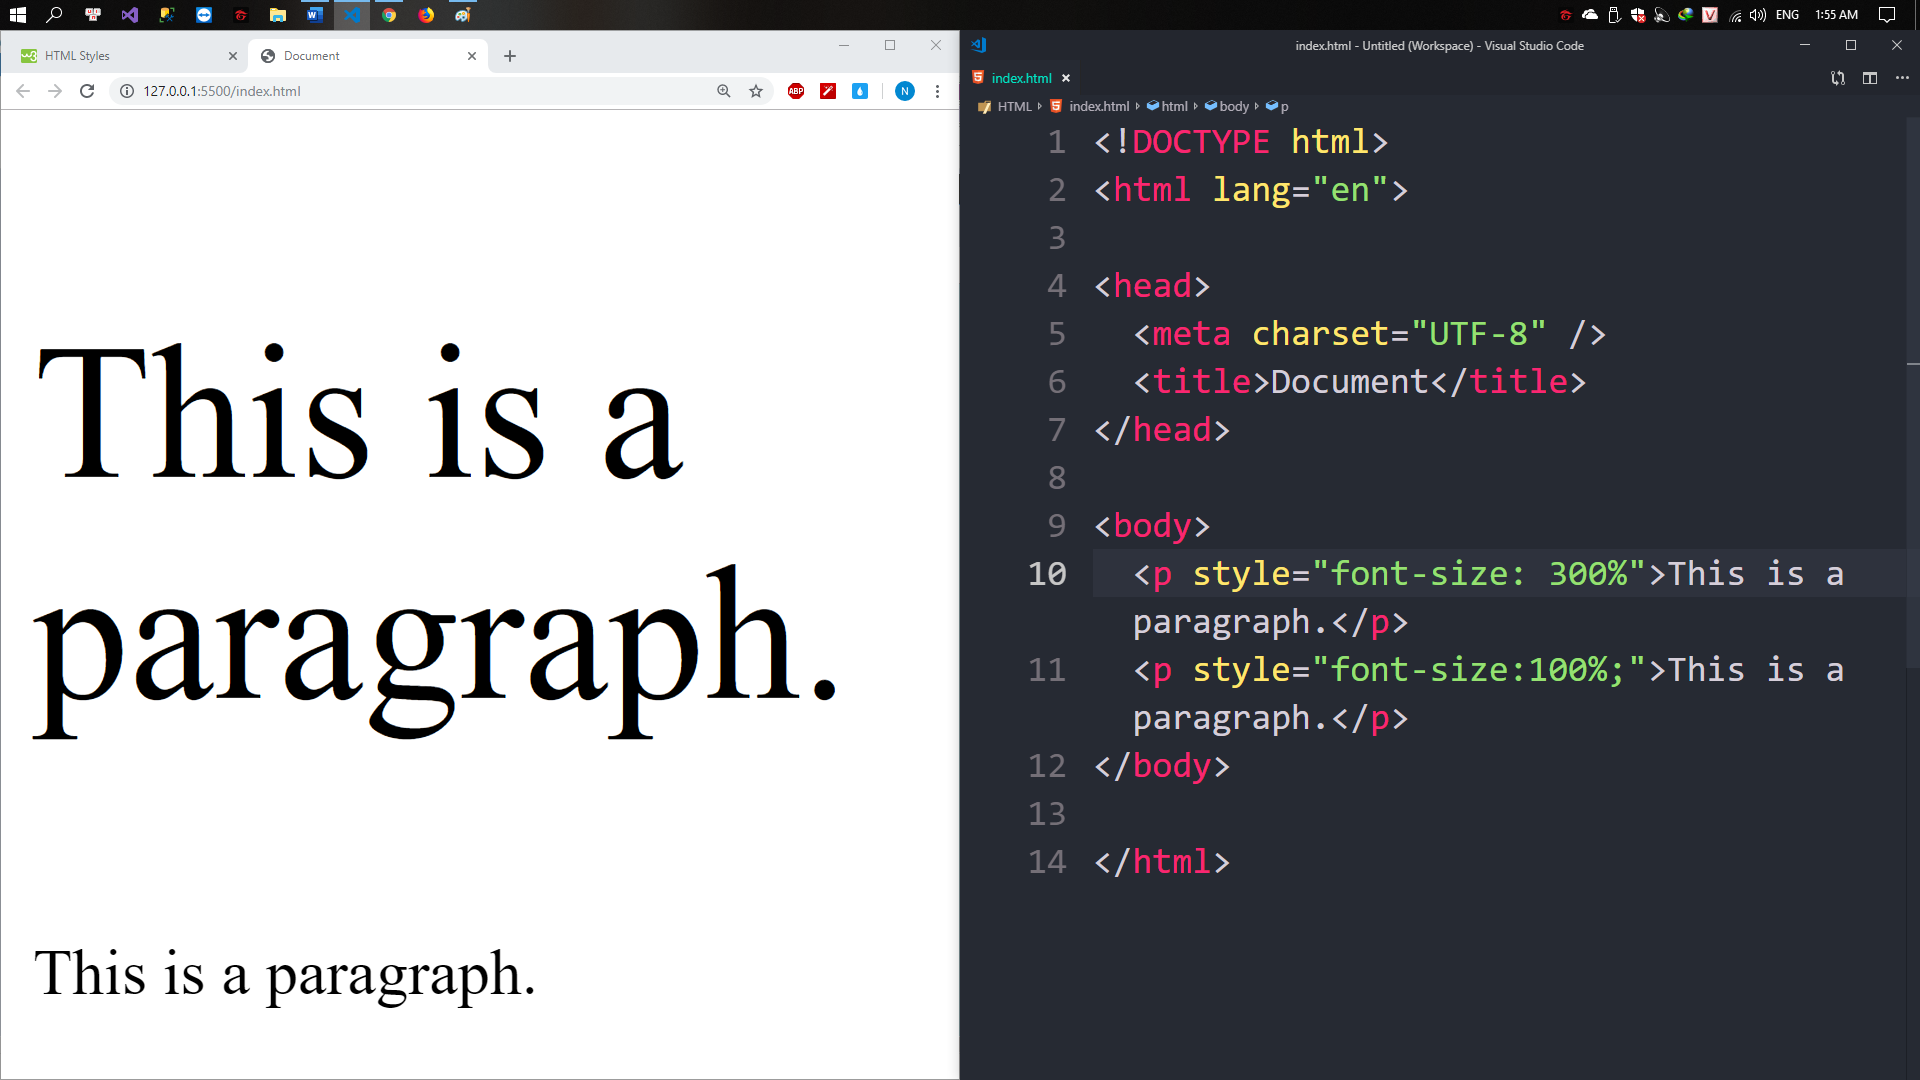Open the More Actions ellipsis in VS Code
The height and width of the screenshot is (1080, 1920).
[x=1901, y=78]
